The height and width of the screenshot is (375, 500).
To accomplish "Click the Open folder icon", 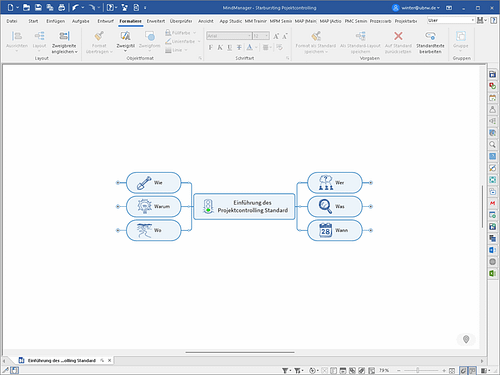I will pyautogui.click(x=26, y=7).
